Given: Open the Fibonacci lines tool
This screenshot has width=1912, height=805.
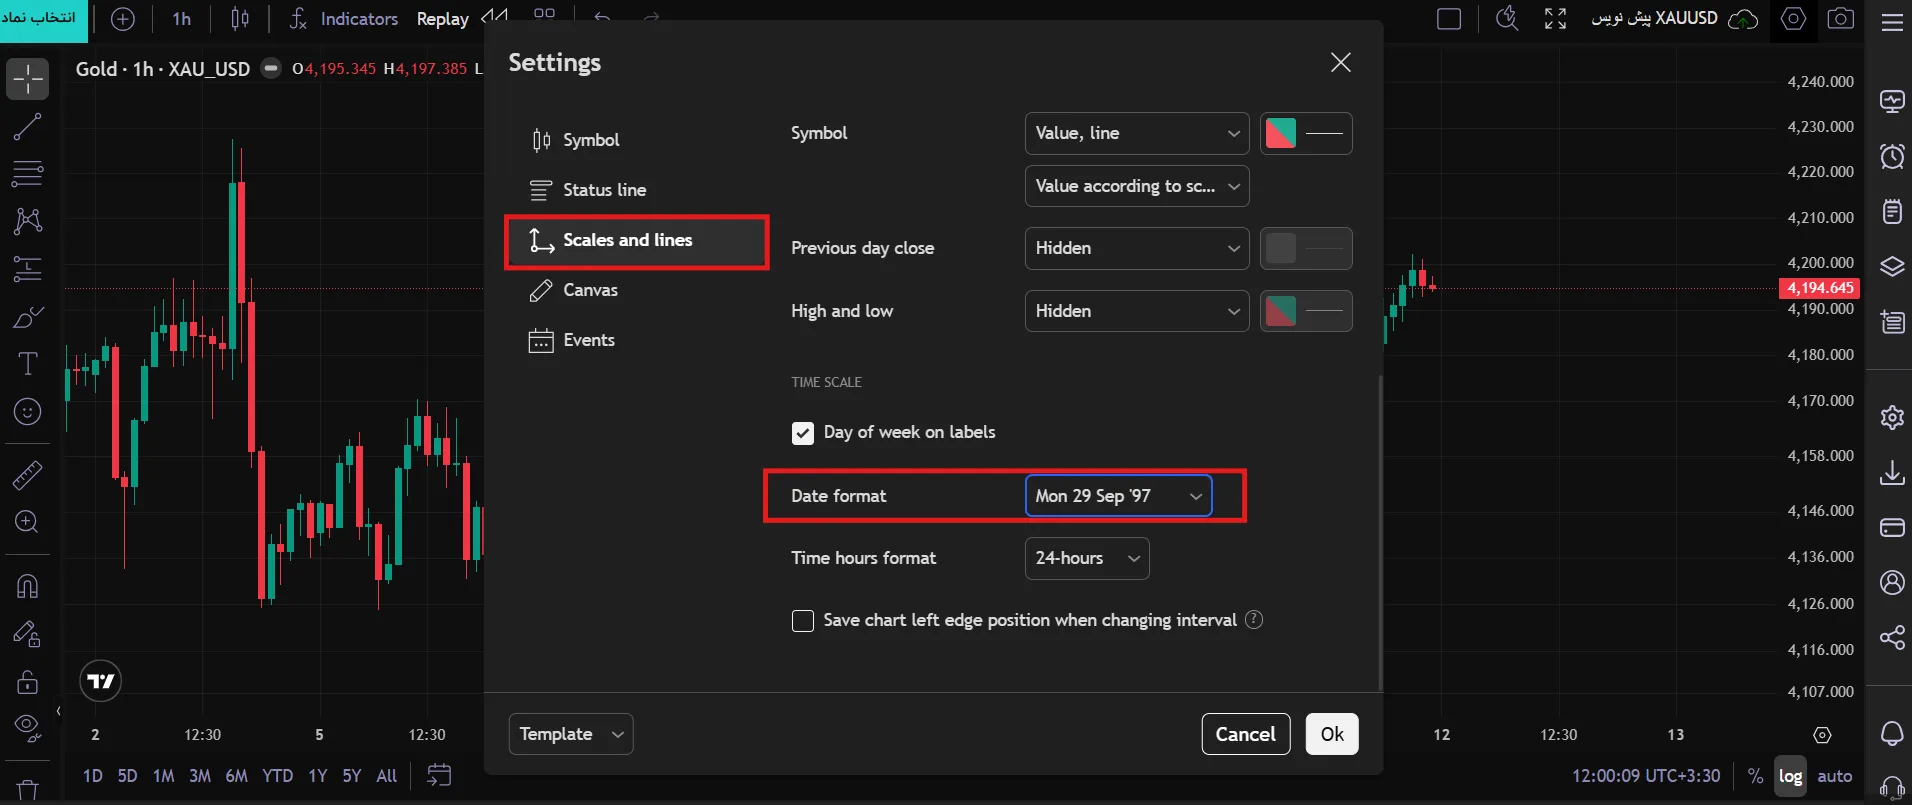Looking at the screenshot, I should (27, 173).
